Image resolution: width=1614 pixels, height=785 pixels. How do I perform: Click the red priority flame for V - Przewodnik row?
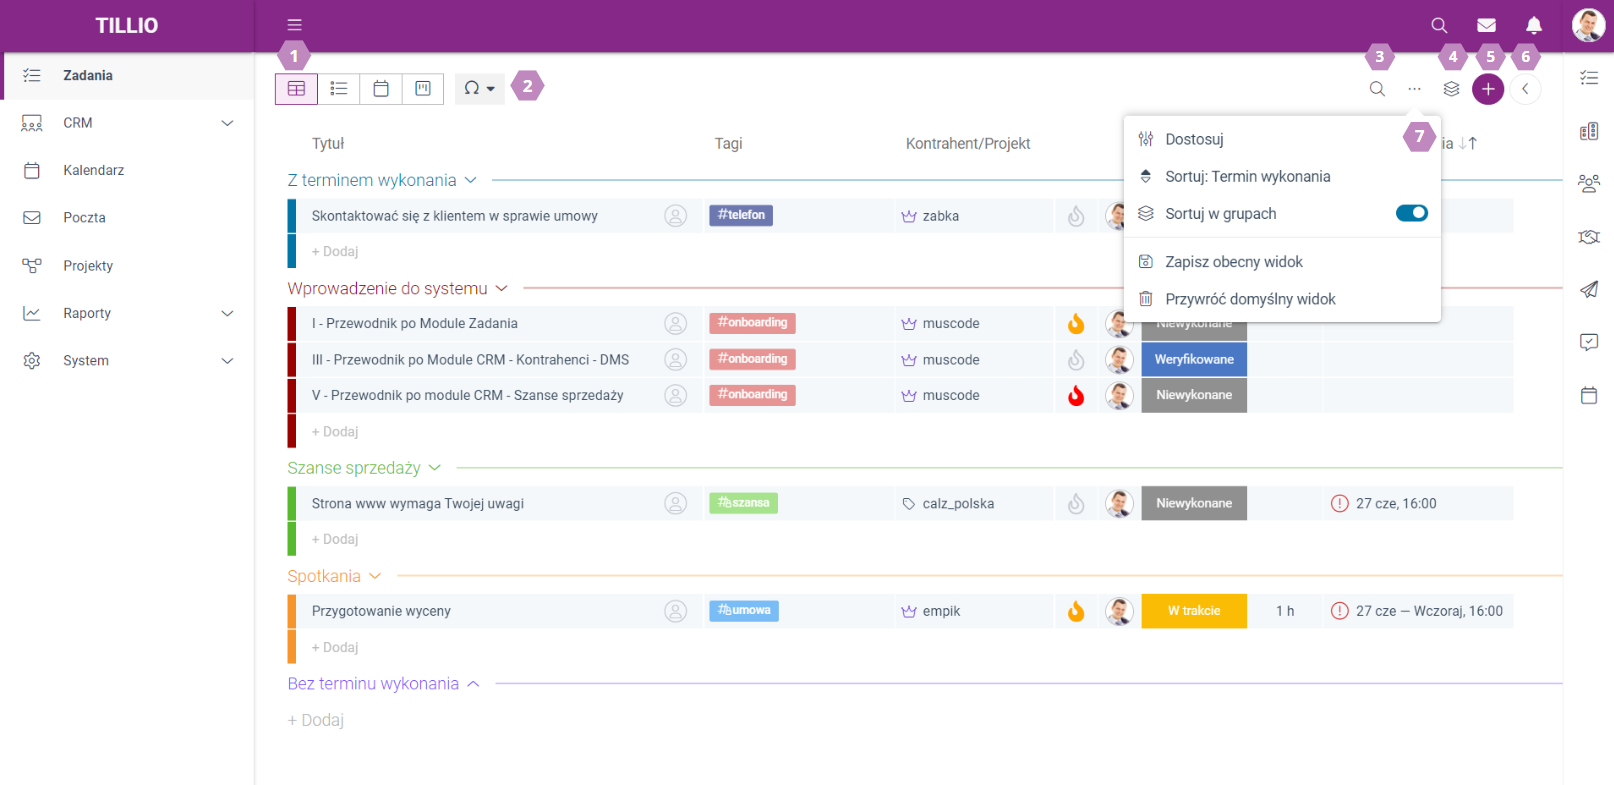pyautogui.click(x=1076, y=395)
